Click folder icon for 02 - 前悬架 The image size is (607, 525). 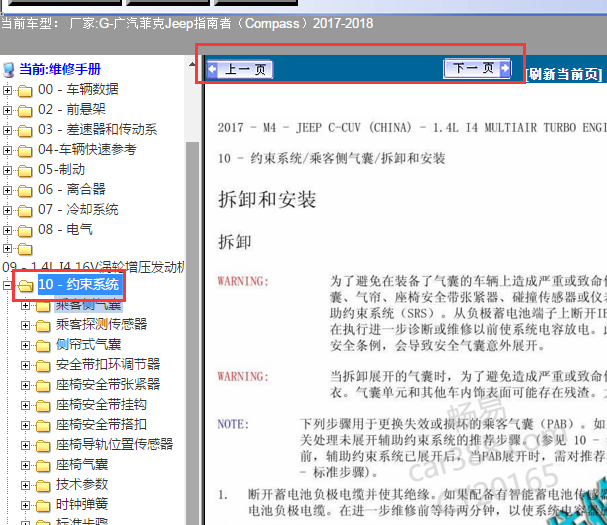tap(25, 111)
